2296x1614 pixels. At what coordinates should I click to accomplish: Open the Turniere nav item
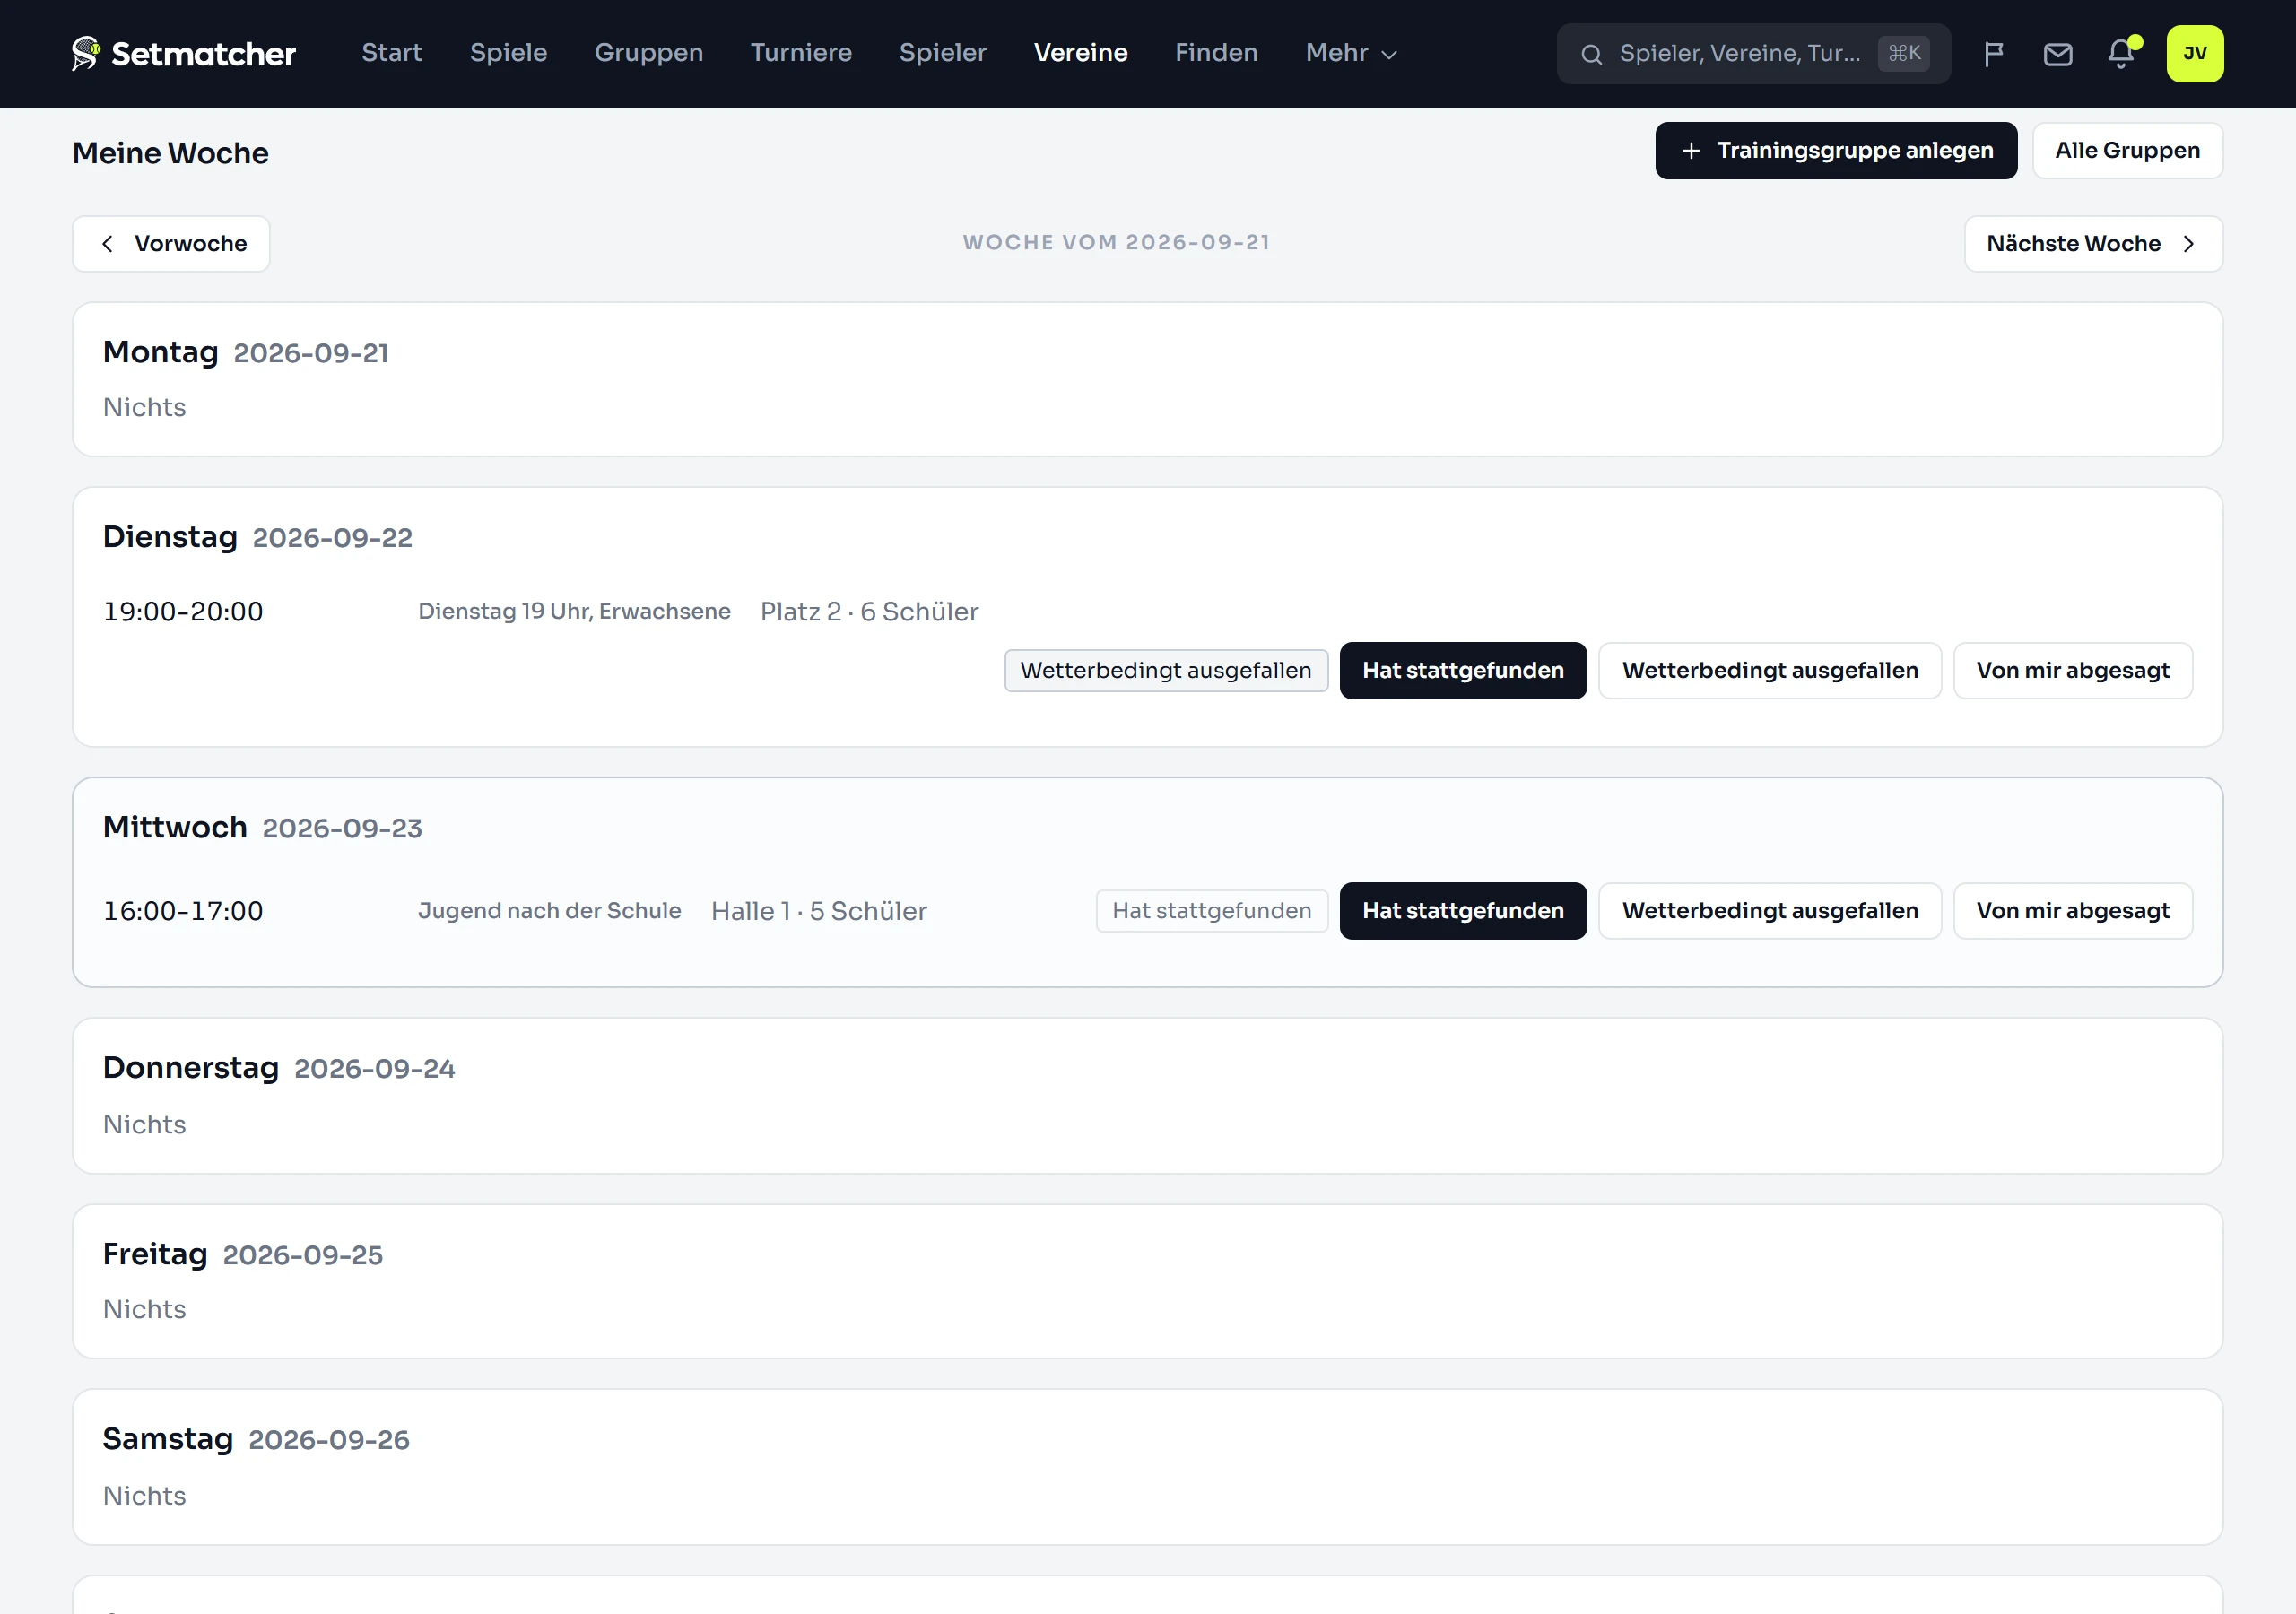click(801, 53)
